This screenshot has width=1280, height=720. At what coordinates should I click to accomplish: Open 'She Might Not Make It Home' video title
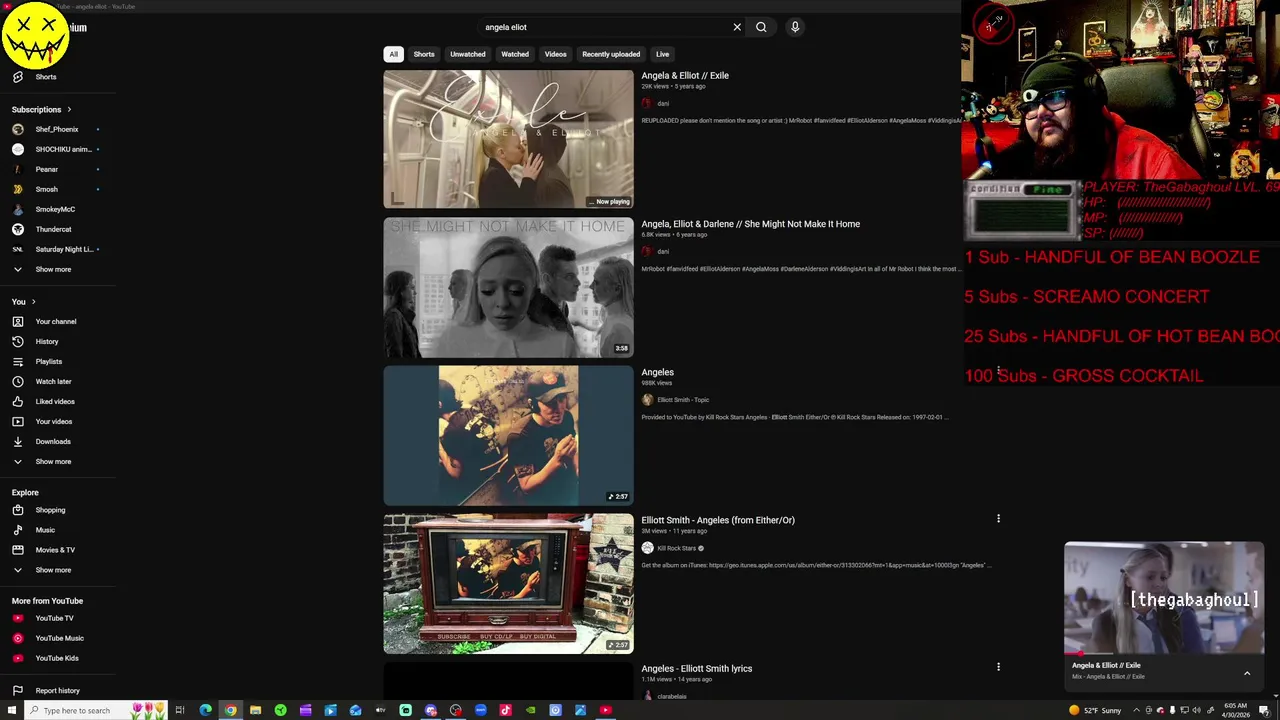[x=750, y=224]
